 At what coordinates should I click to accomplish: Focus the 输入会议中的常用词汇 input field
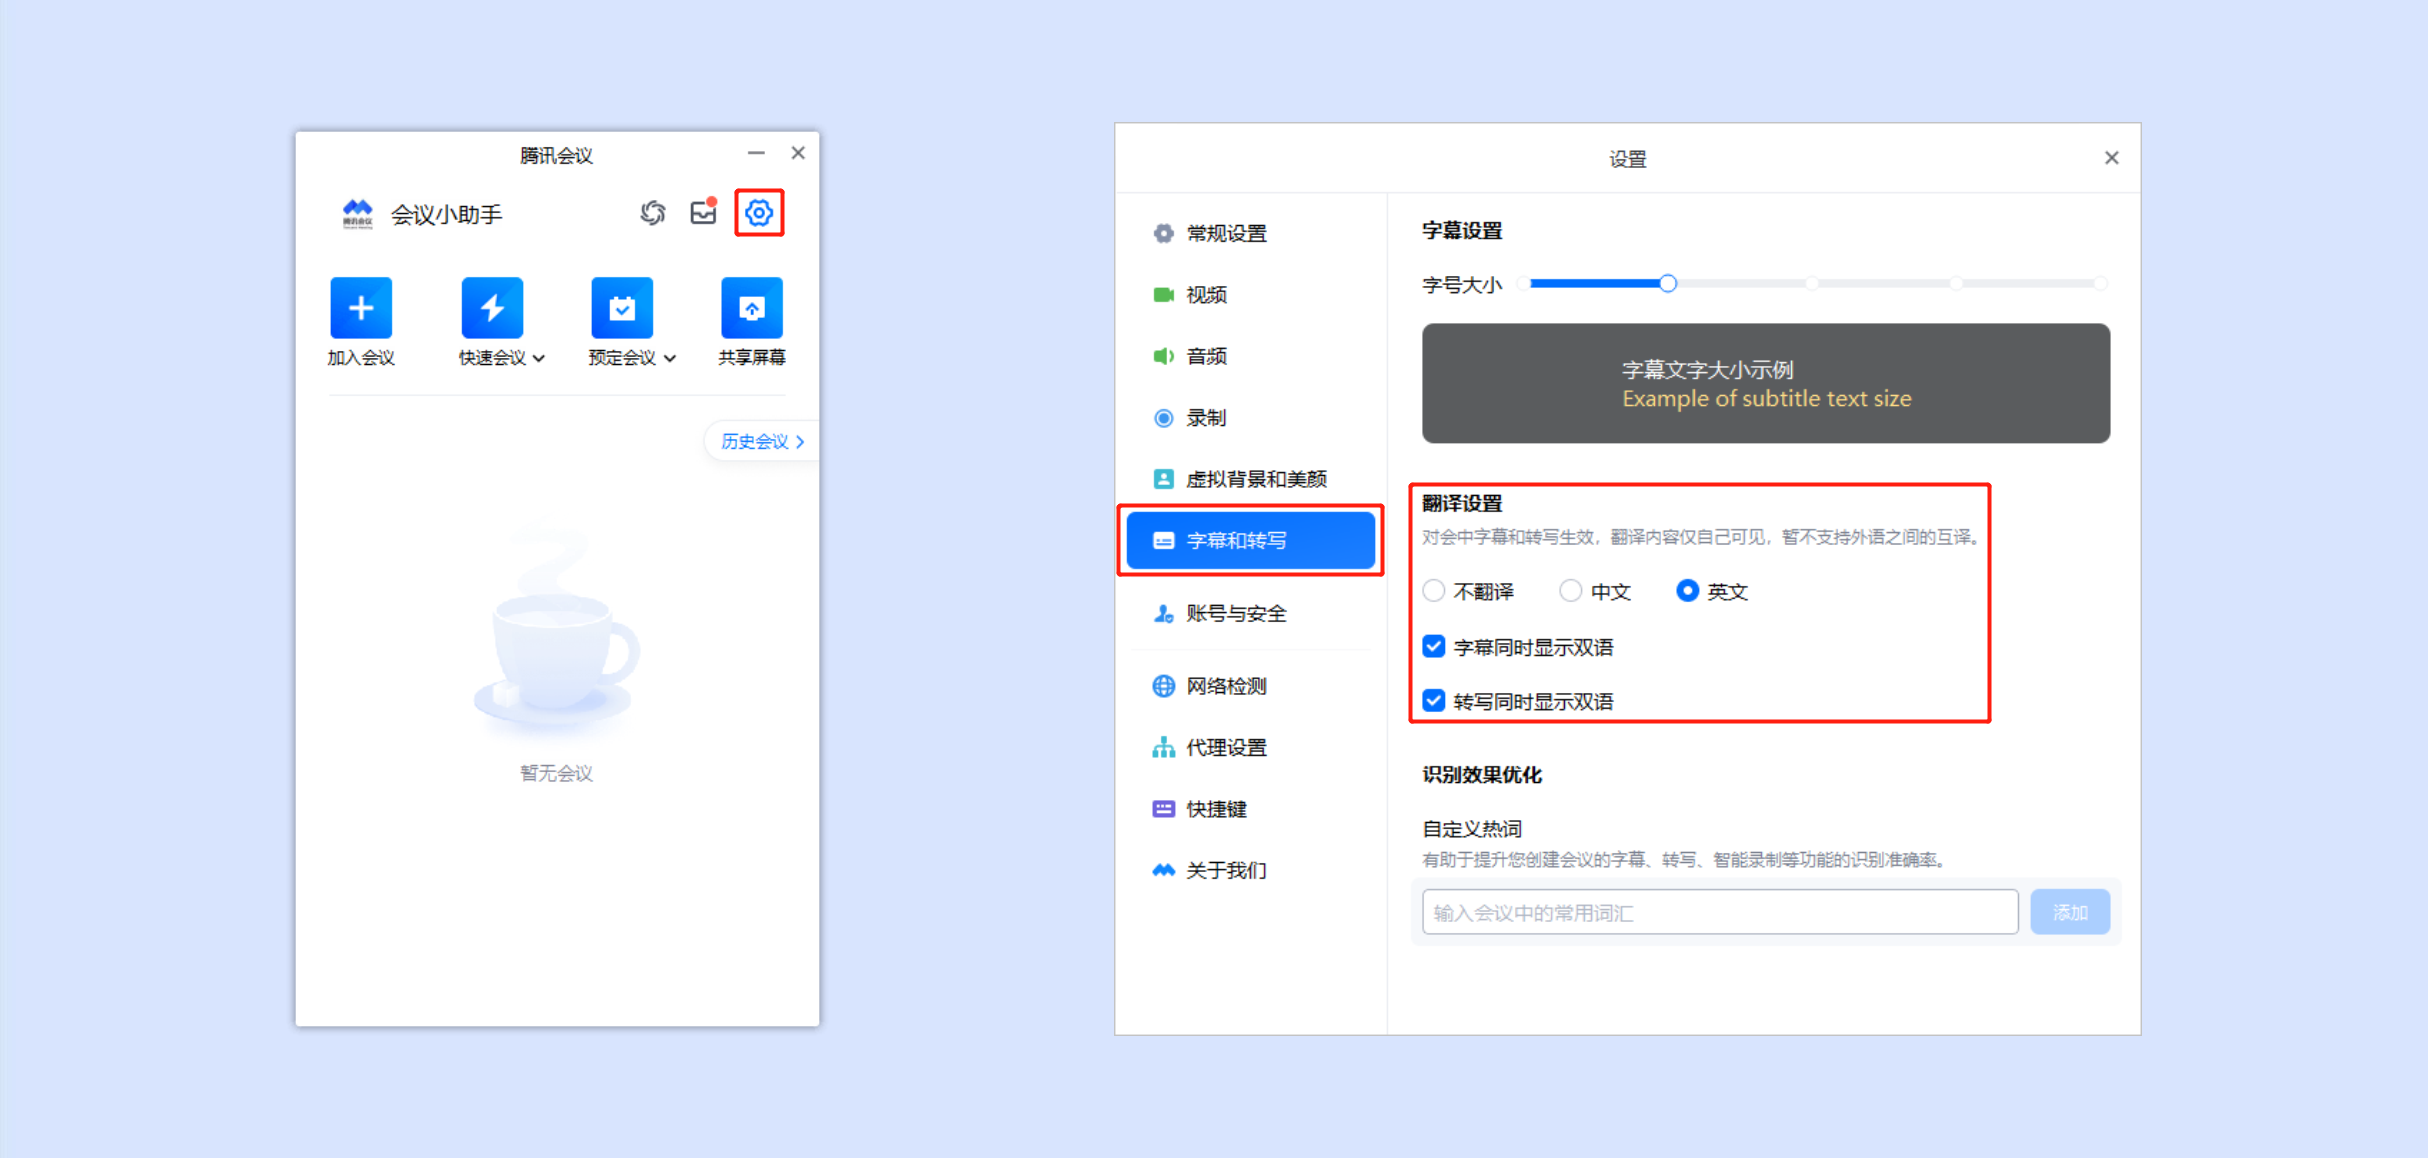[1720, 912]
